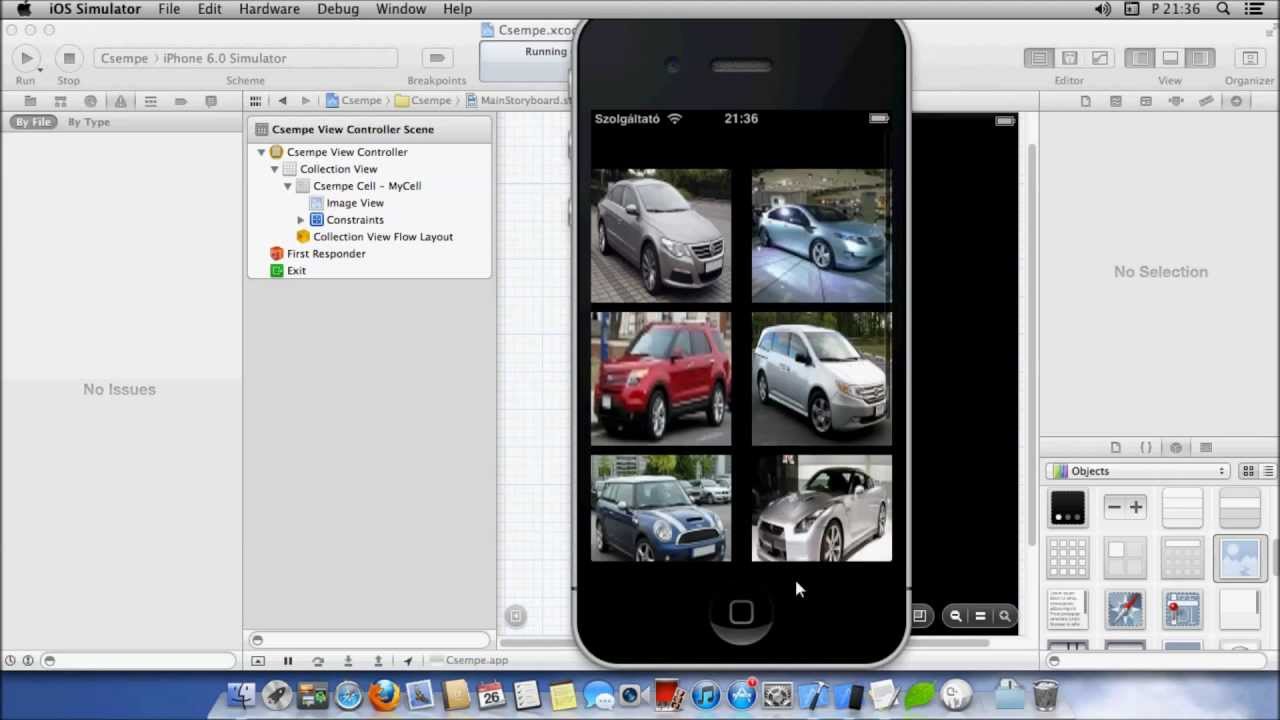This screenshot has width=1280, height=720.
Task: Select the Collection View grid object
Action: point(1067,558)
